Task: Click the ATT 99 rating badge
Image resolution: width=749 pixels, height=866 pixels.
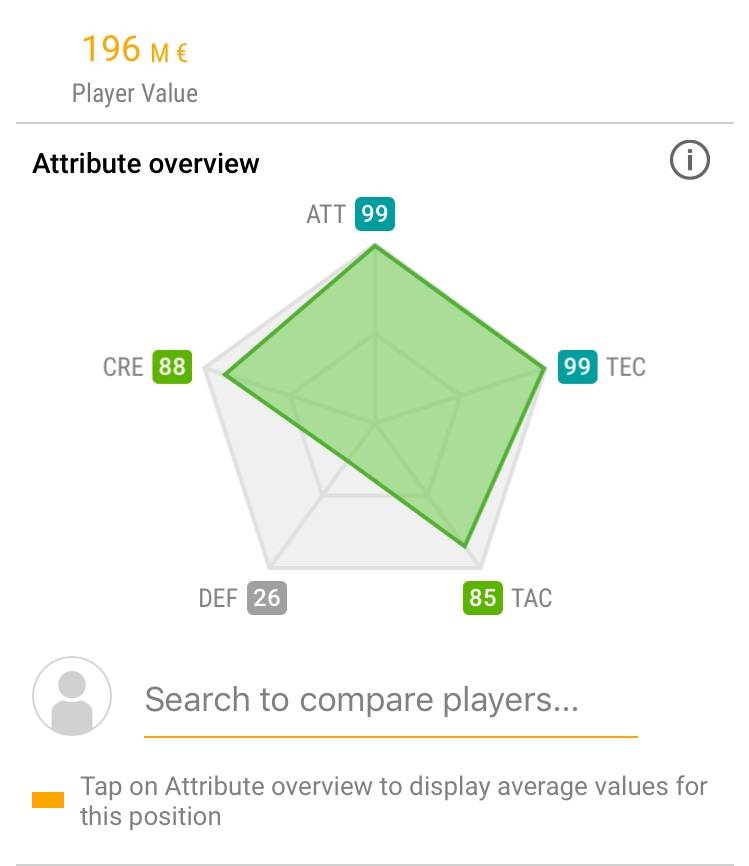Action: 374,214
